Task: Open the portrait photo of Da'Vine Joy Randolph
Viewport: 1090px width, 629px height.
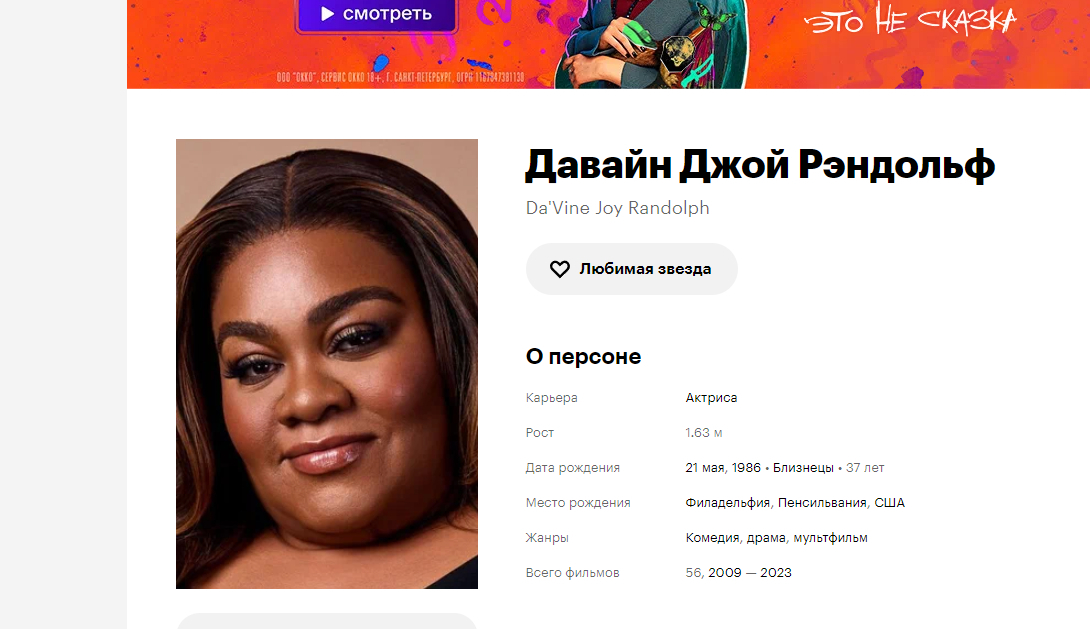Action: click(x=327, y=363)
